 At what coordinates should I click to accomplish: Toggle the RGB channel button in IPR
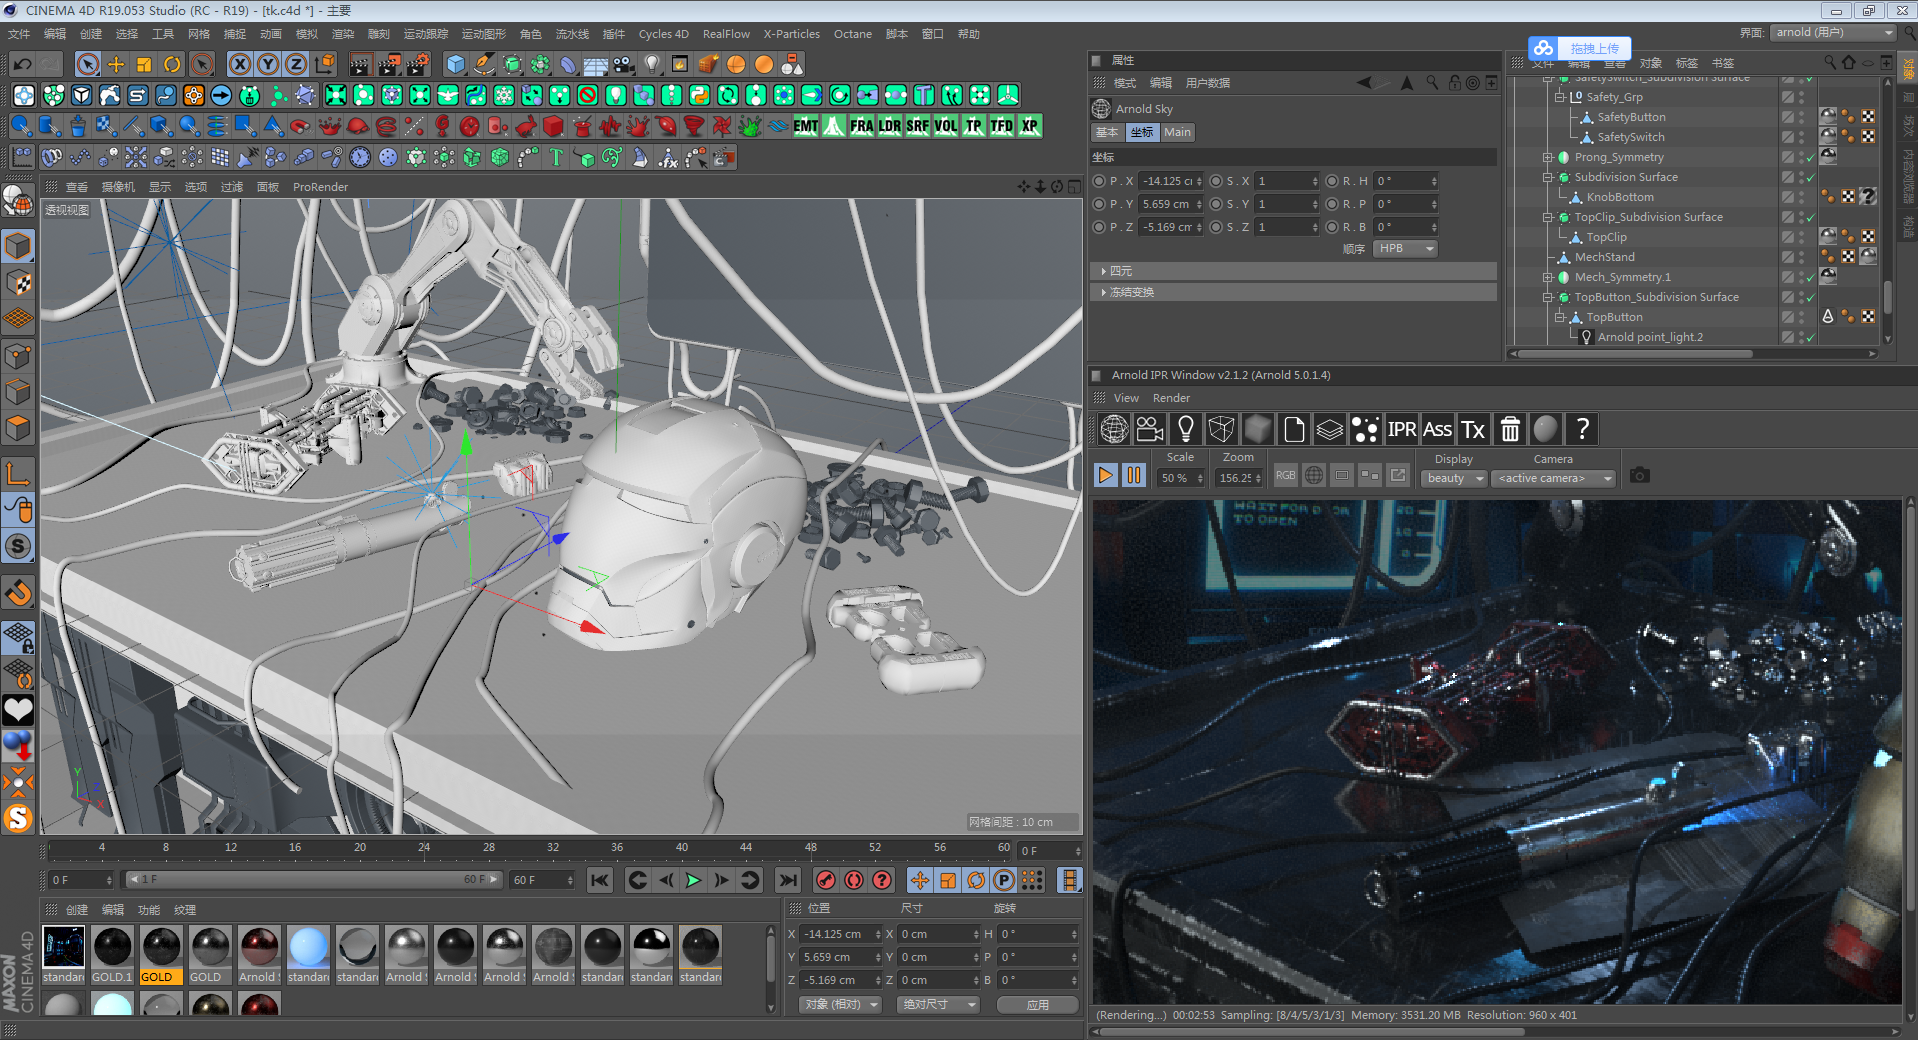[1286, 476]
